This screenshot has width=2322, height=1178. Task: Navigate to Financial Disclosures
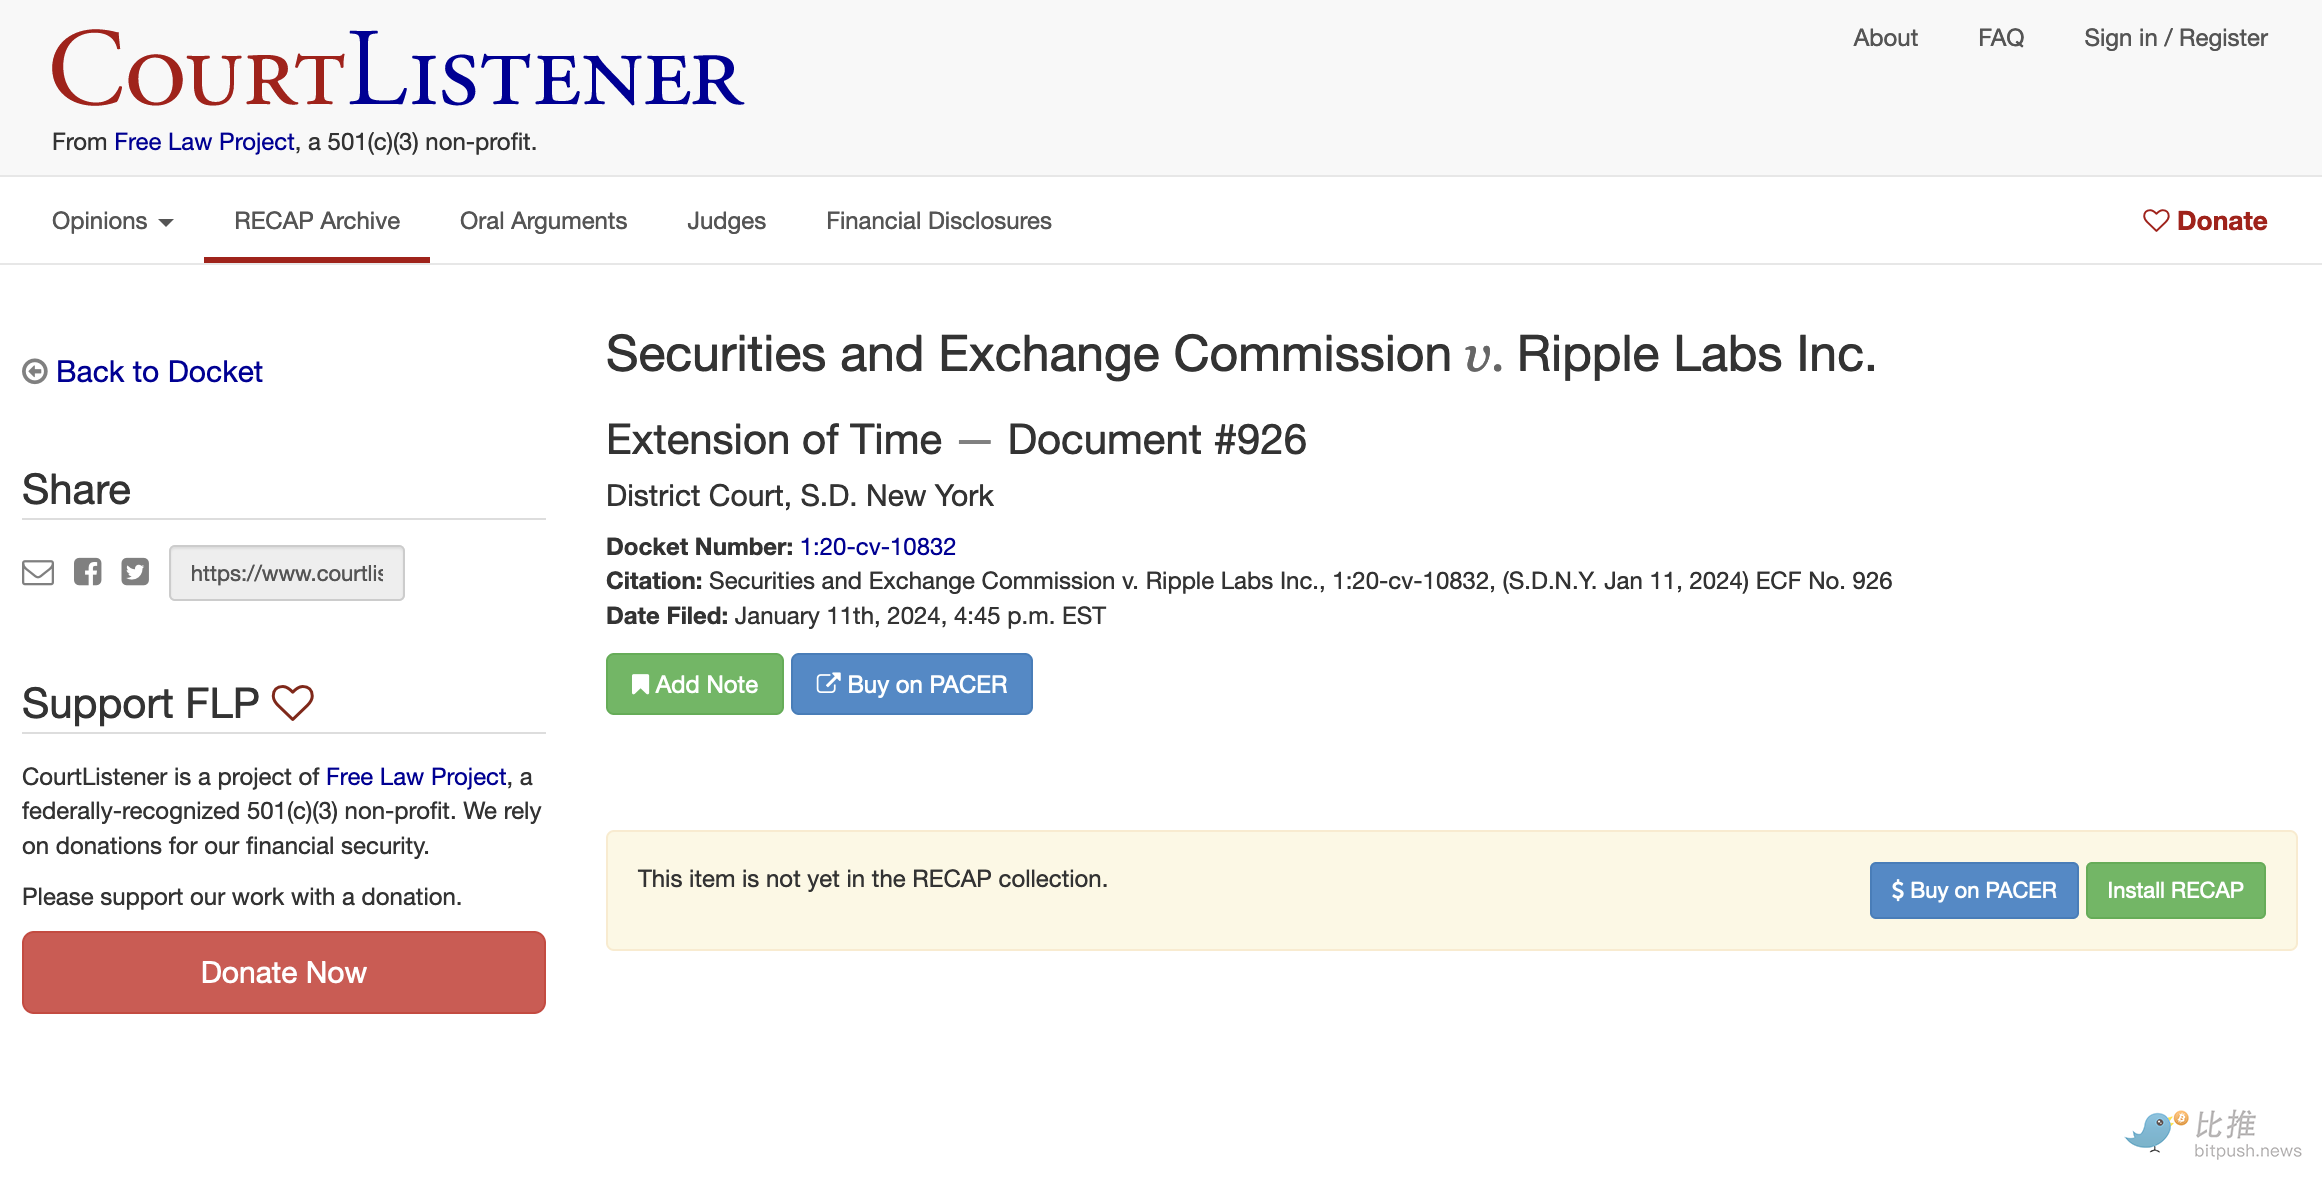tap(938, 221)
